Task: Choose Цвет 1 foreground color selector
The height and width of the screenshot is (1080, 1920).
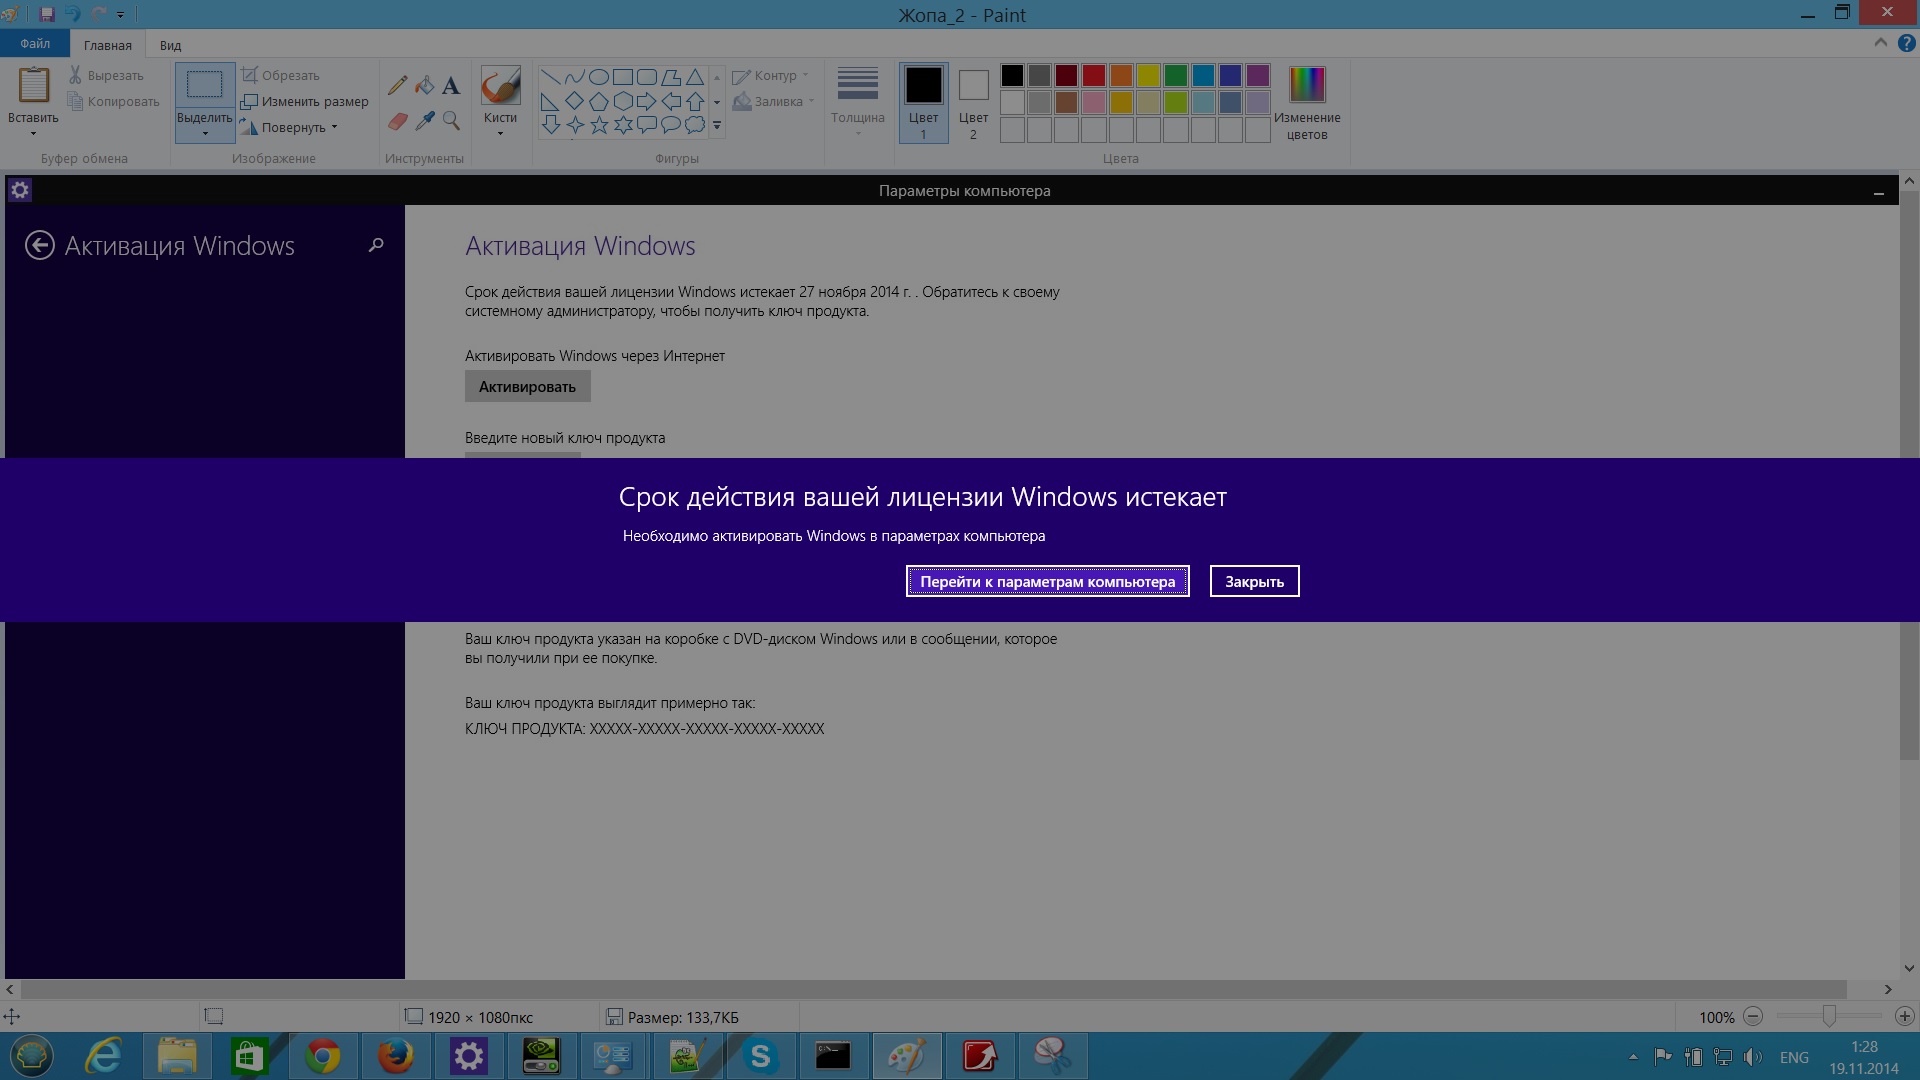Action: coord(923,103)
